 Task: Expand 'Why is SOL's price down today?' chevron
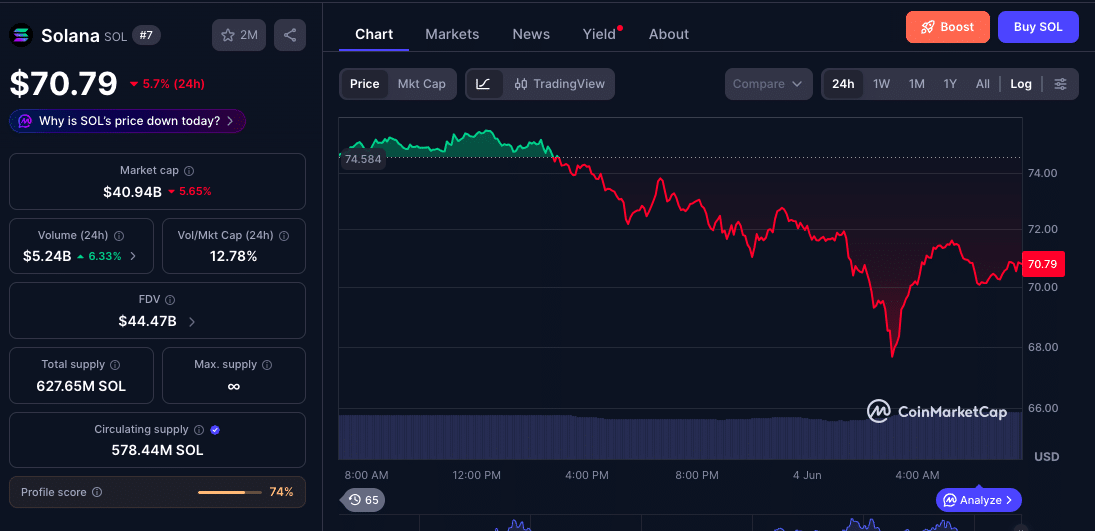point(230,121)
